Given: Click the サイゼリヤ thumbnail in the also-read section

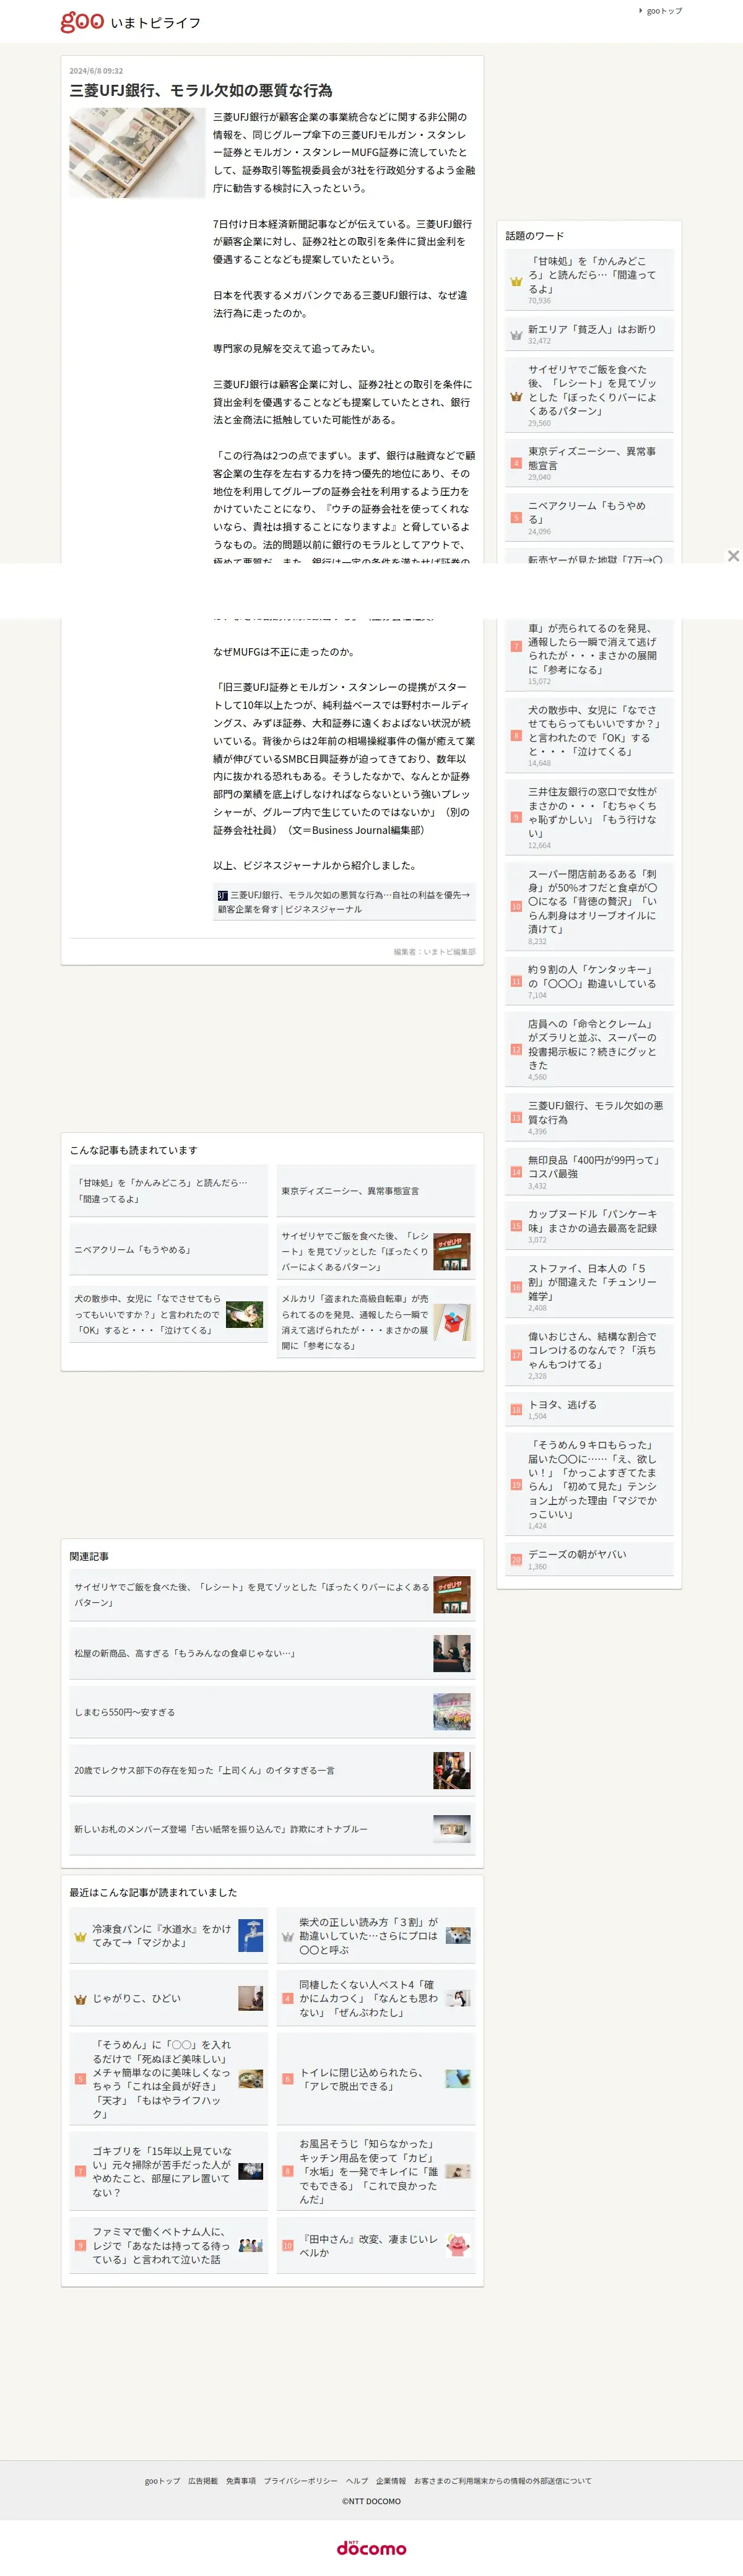Looking at the screenshot, I should (x=452, y=1251).
